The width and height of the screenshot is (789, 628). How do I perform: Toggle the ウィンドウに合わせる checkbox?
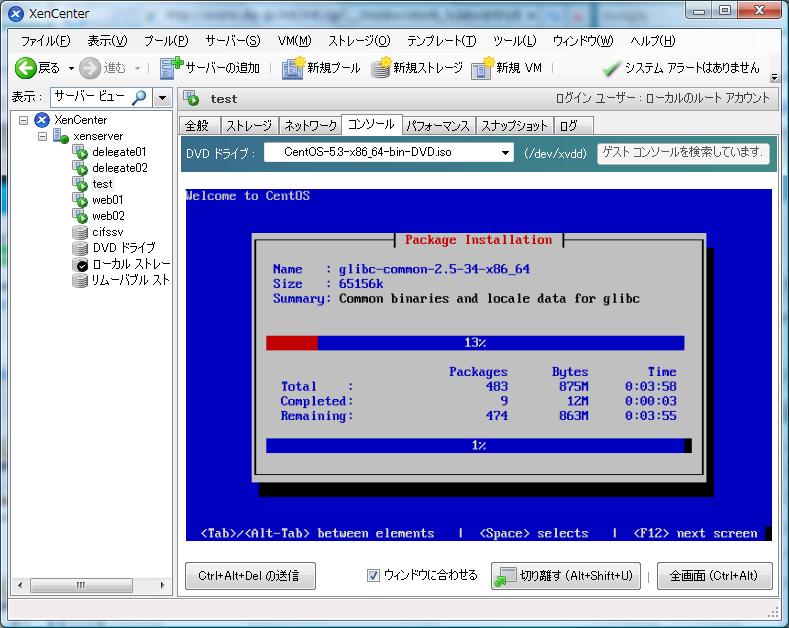(373, 575)
